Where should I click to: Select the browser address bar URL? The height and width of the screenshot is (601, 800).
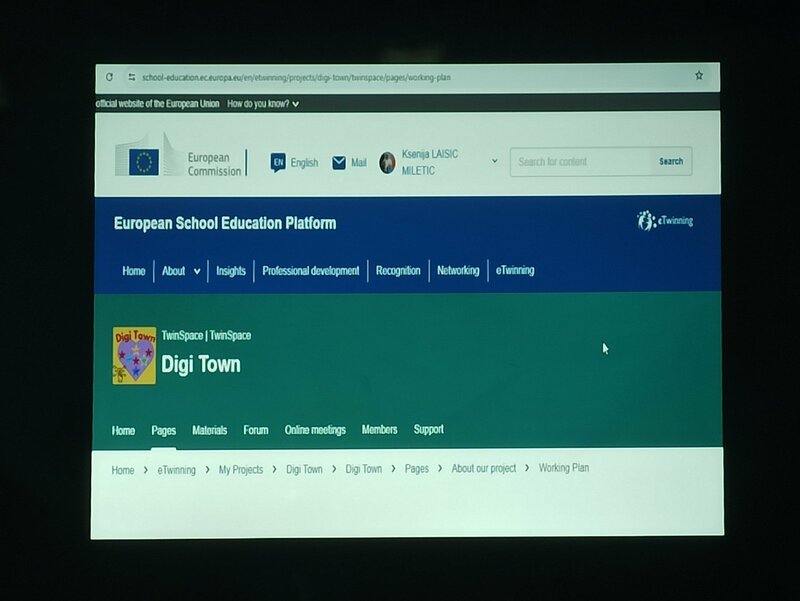(x=296, y=78)
